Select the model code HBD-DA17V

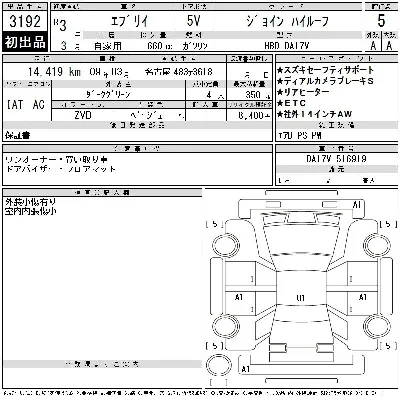(x=287, y=46)
